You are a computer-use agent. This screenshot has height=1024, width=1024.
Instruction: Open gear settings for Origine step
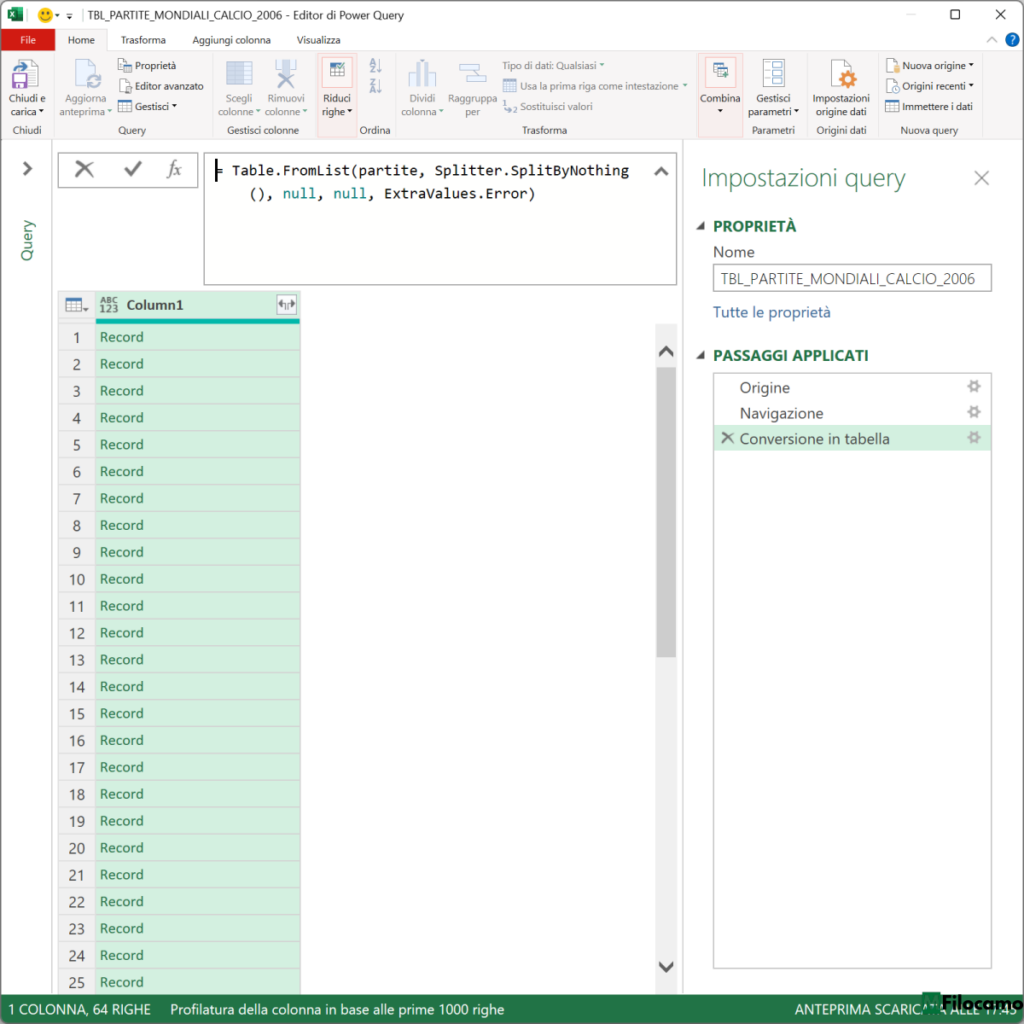pos(974,387)
